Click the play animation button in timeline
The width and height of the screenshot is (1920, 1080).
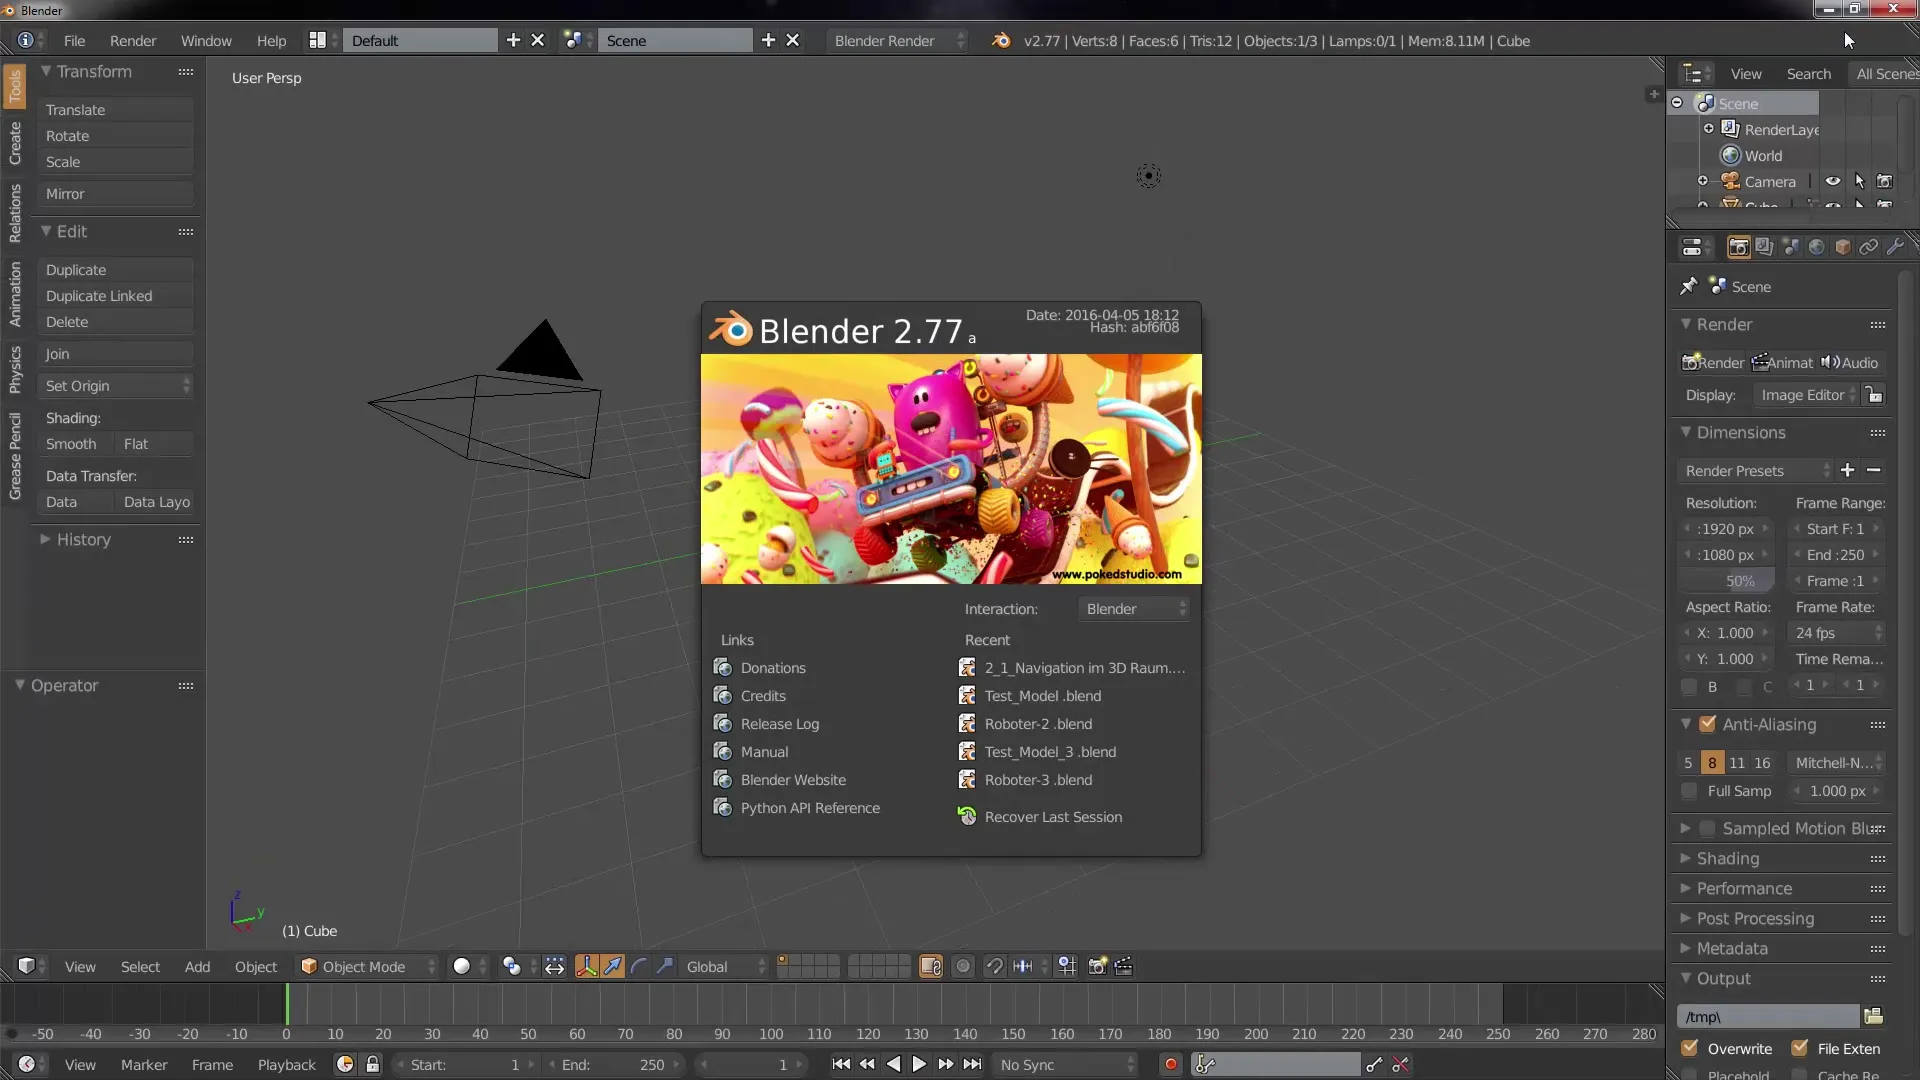(919, 1064)
